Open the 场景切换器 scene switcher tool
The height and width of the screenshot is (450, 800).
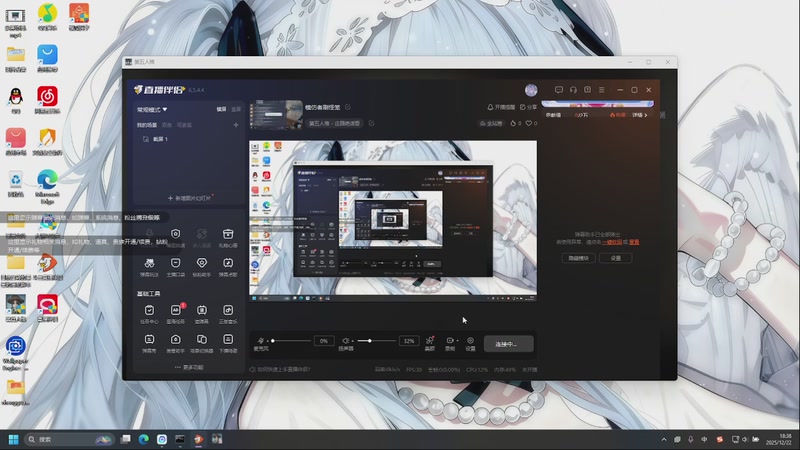(202, 343)
